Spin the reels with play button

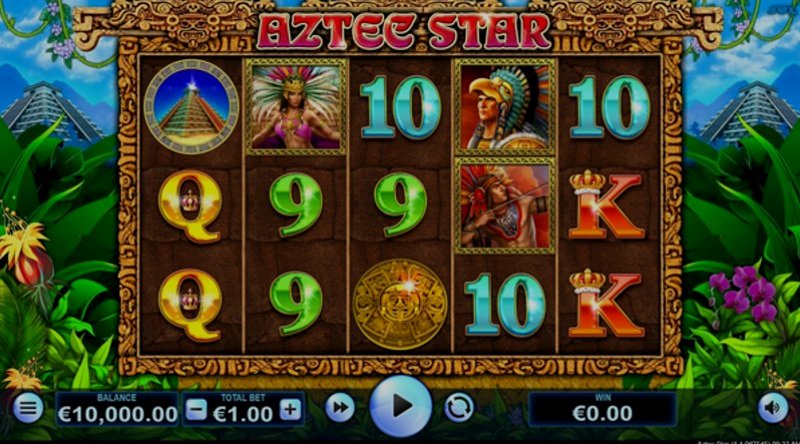(x=401, y=406)
